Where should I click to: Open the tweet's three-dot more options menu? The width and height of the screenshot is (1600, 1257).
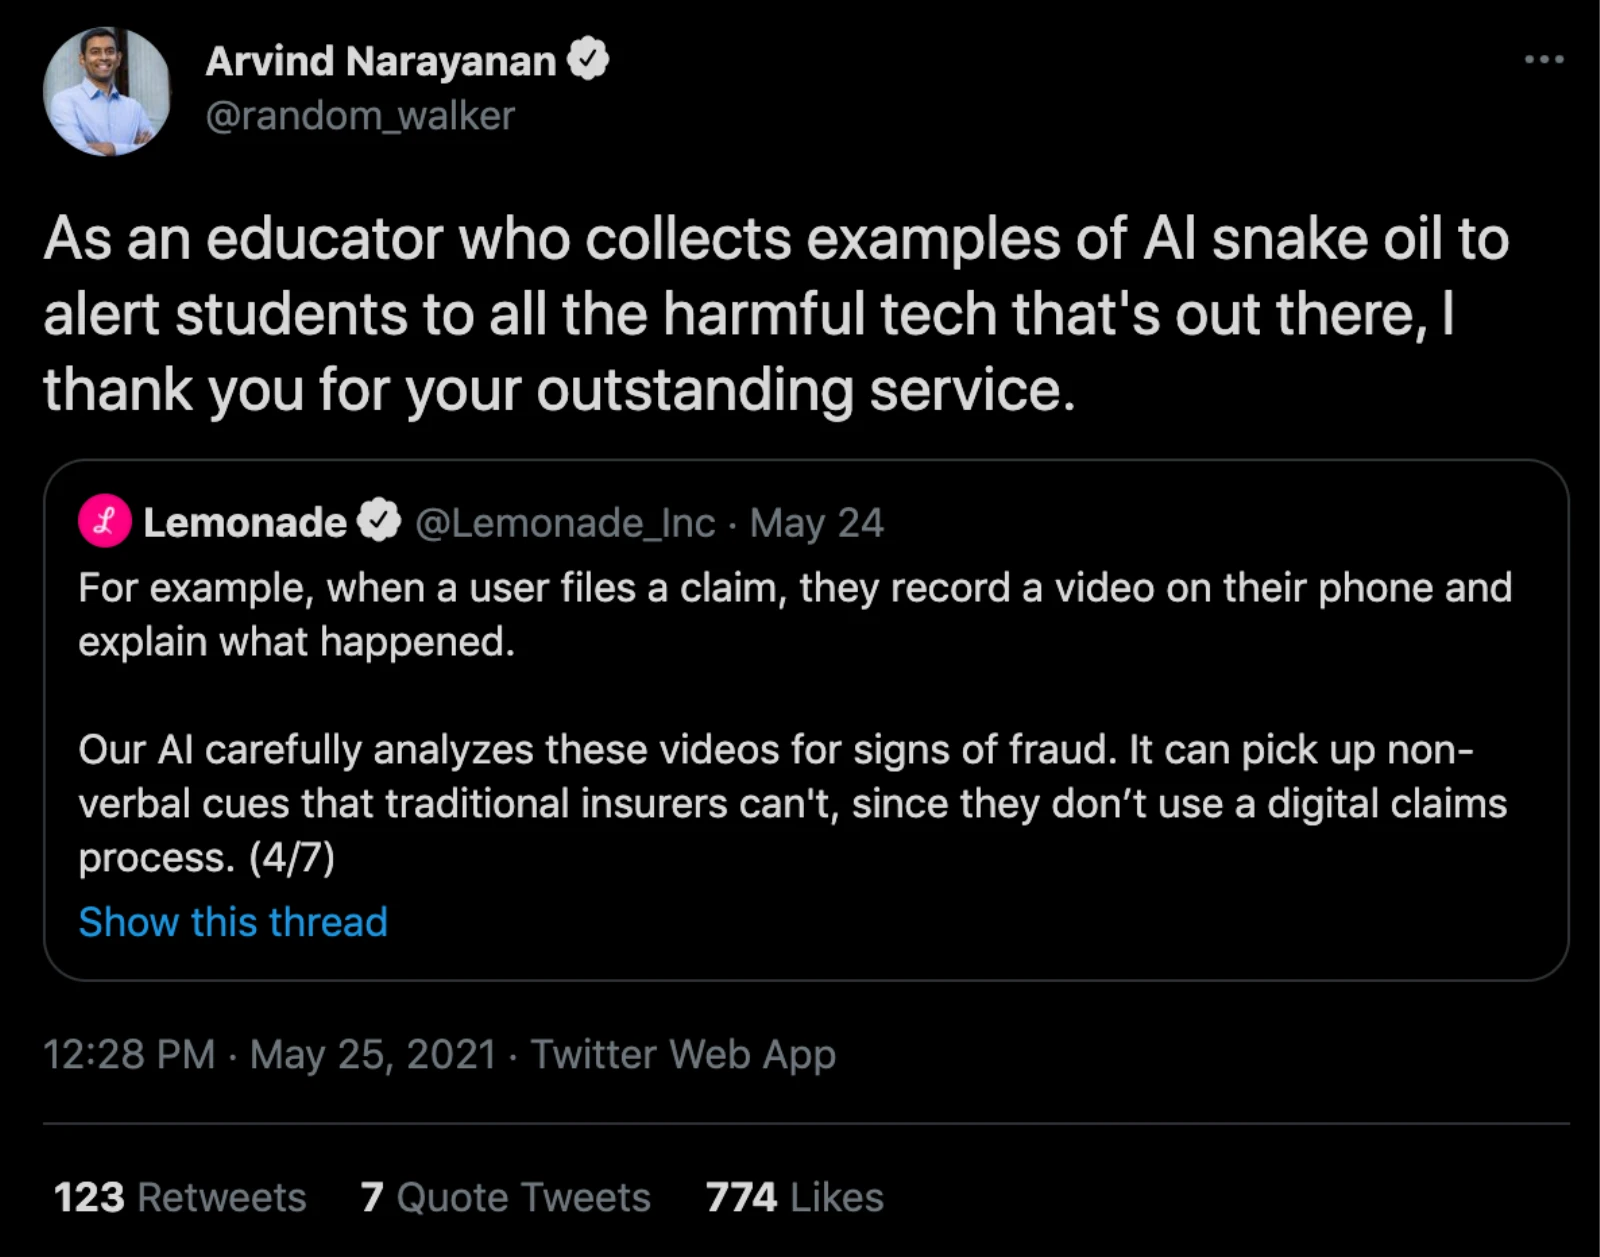pos(1543,60)
